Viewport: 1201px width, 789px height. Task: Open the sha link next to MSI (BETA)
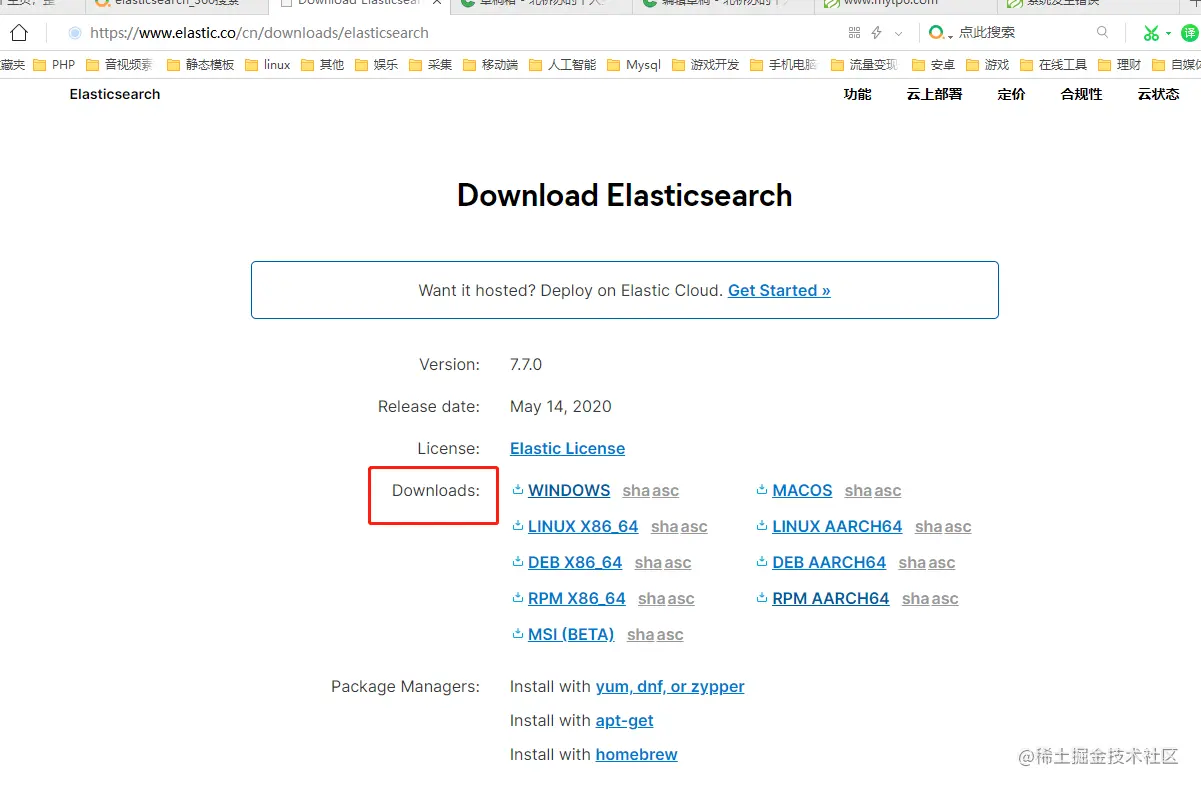[641, 635]
